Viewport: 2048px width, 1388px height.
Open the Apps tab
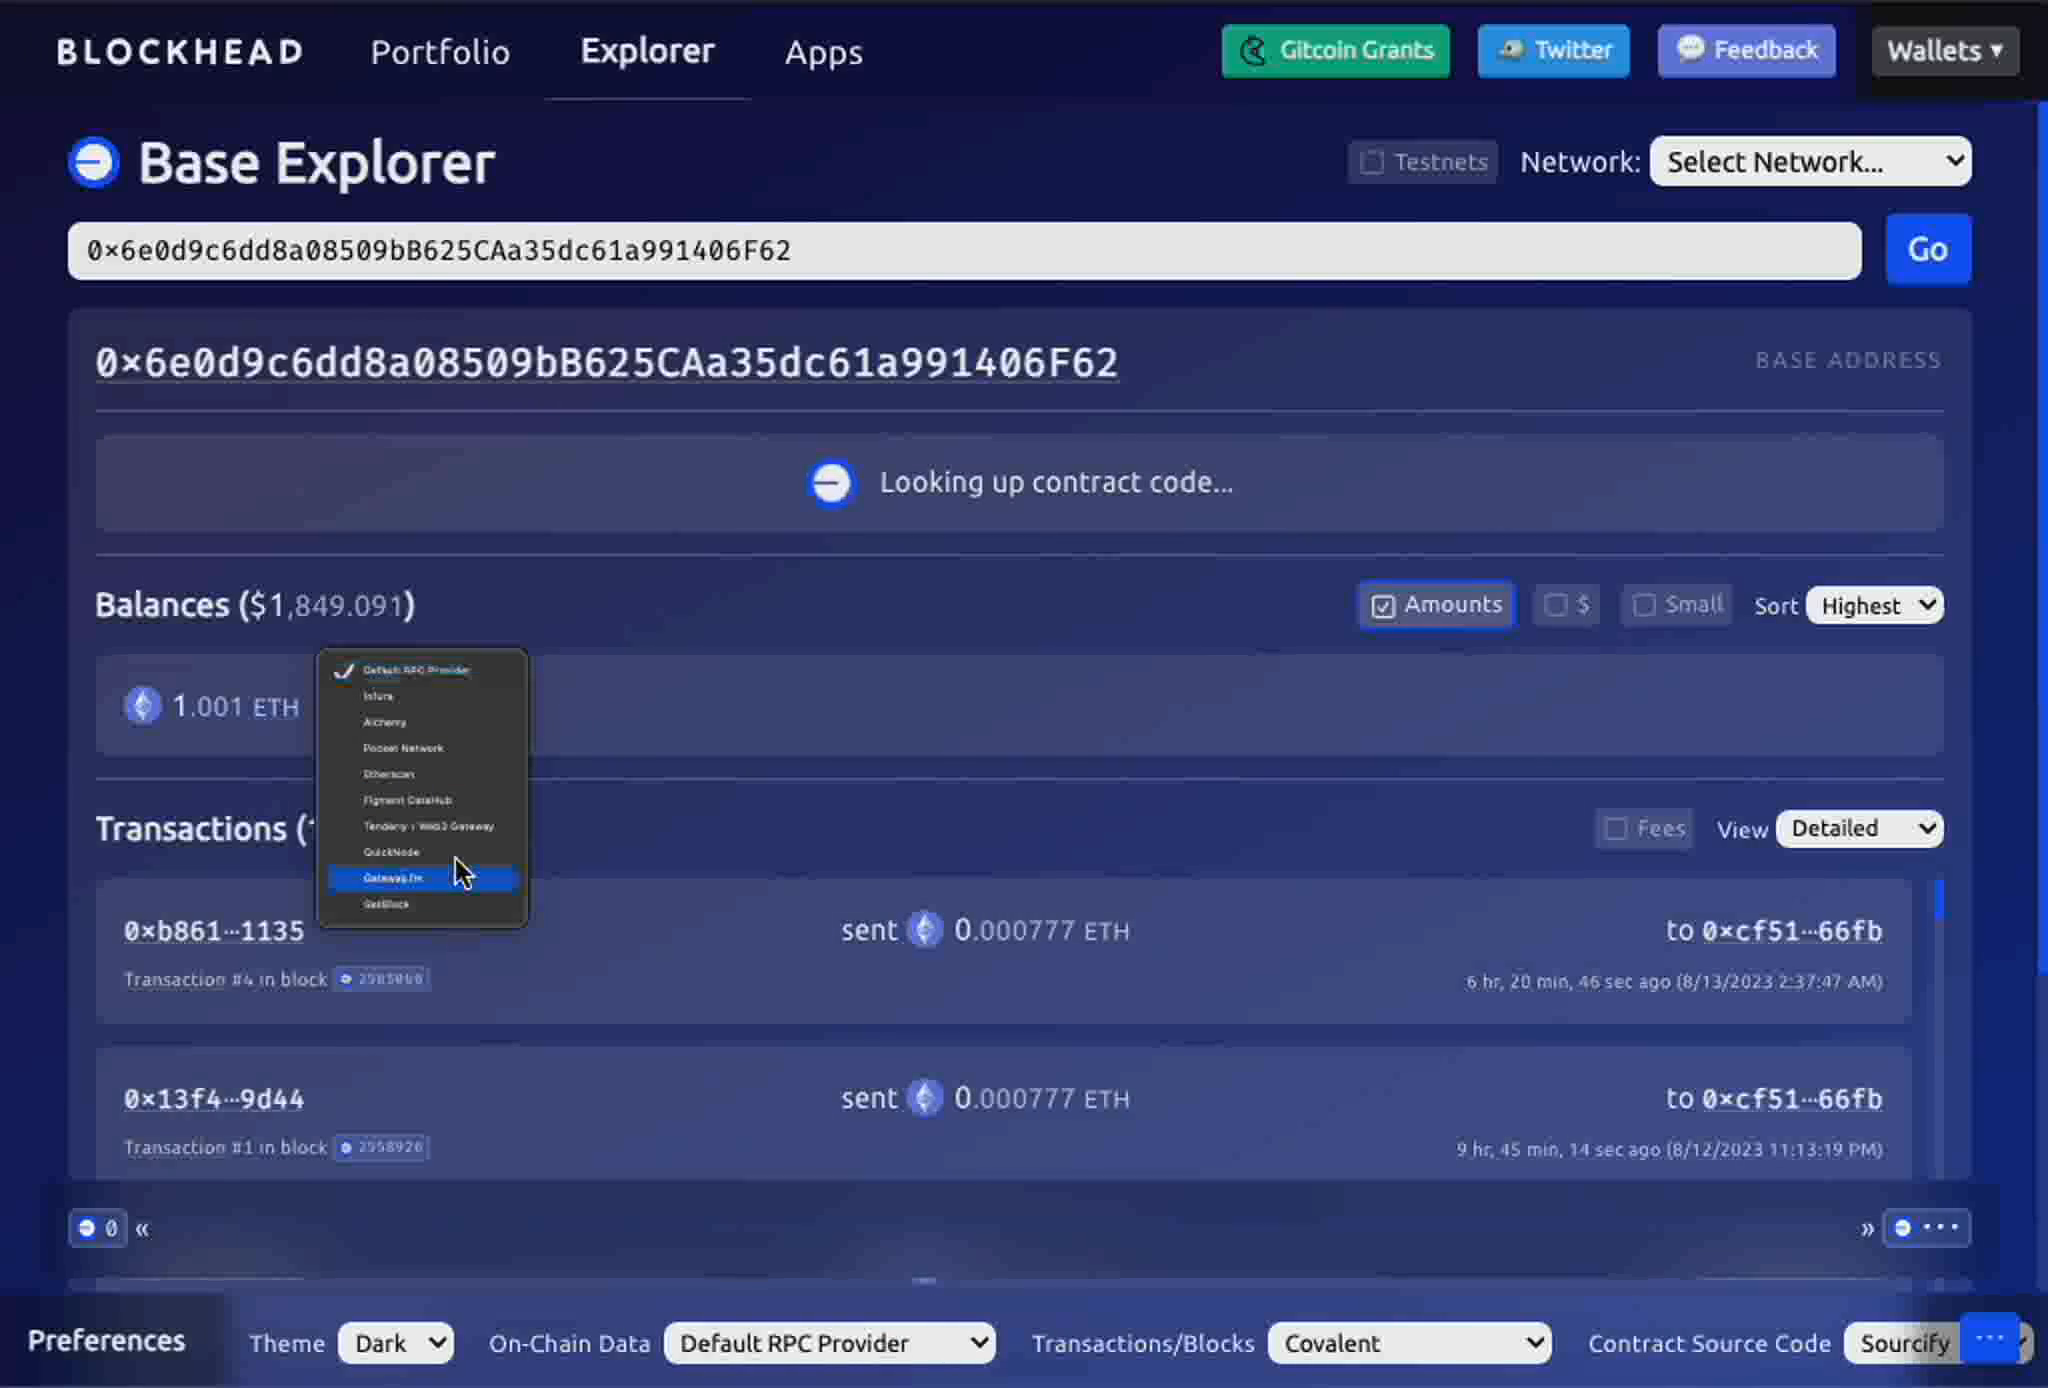click(x=823, y=52)
